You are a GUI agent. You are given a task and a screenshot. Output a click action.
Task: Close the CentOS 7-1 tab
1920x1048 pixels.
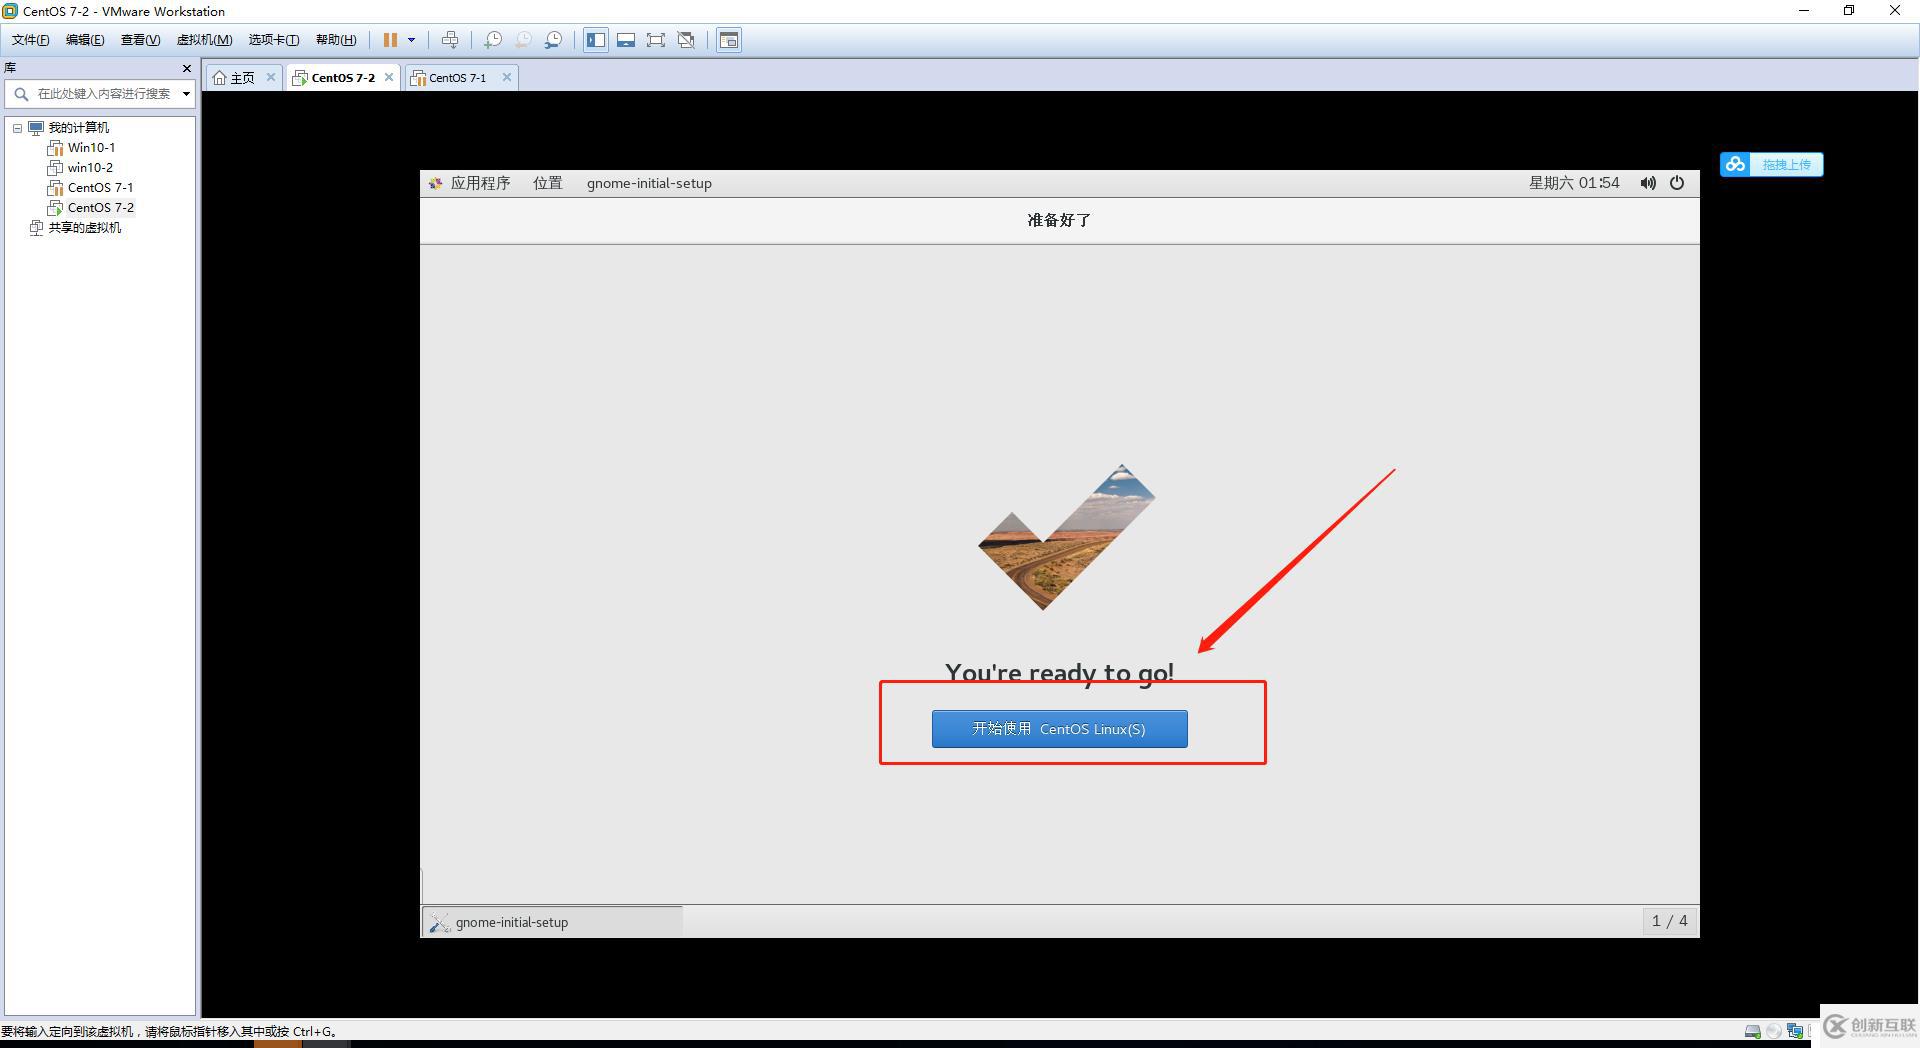tap(507, 77)
